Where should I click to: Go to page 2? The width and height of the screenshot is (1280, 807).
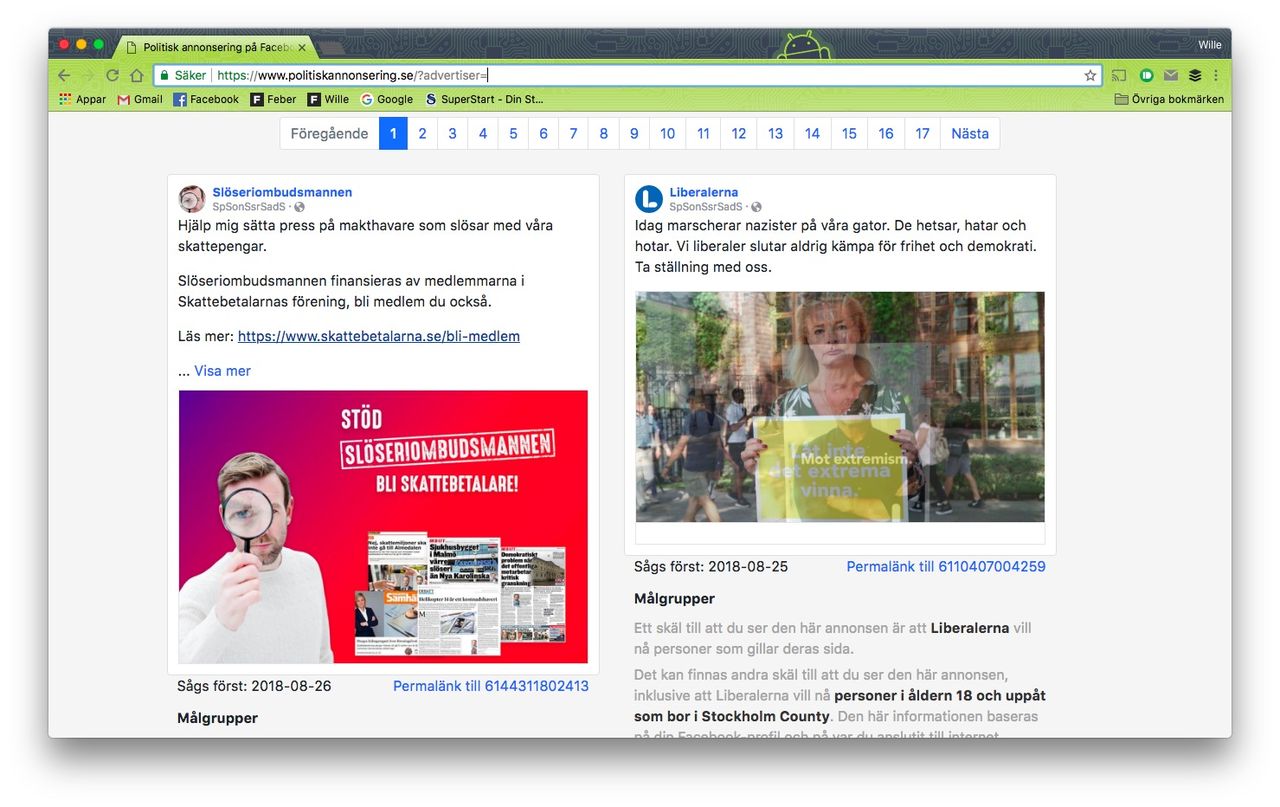422,133
